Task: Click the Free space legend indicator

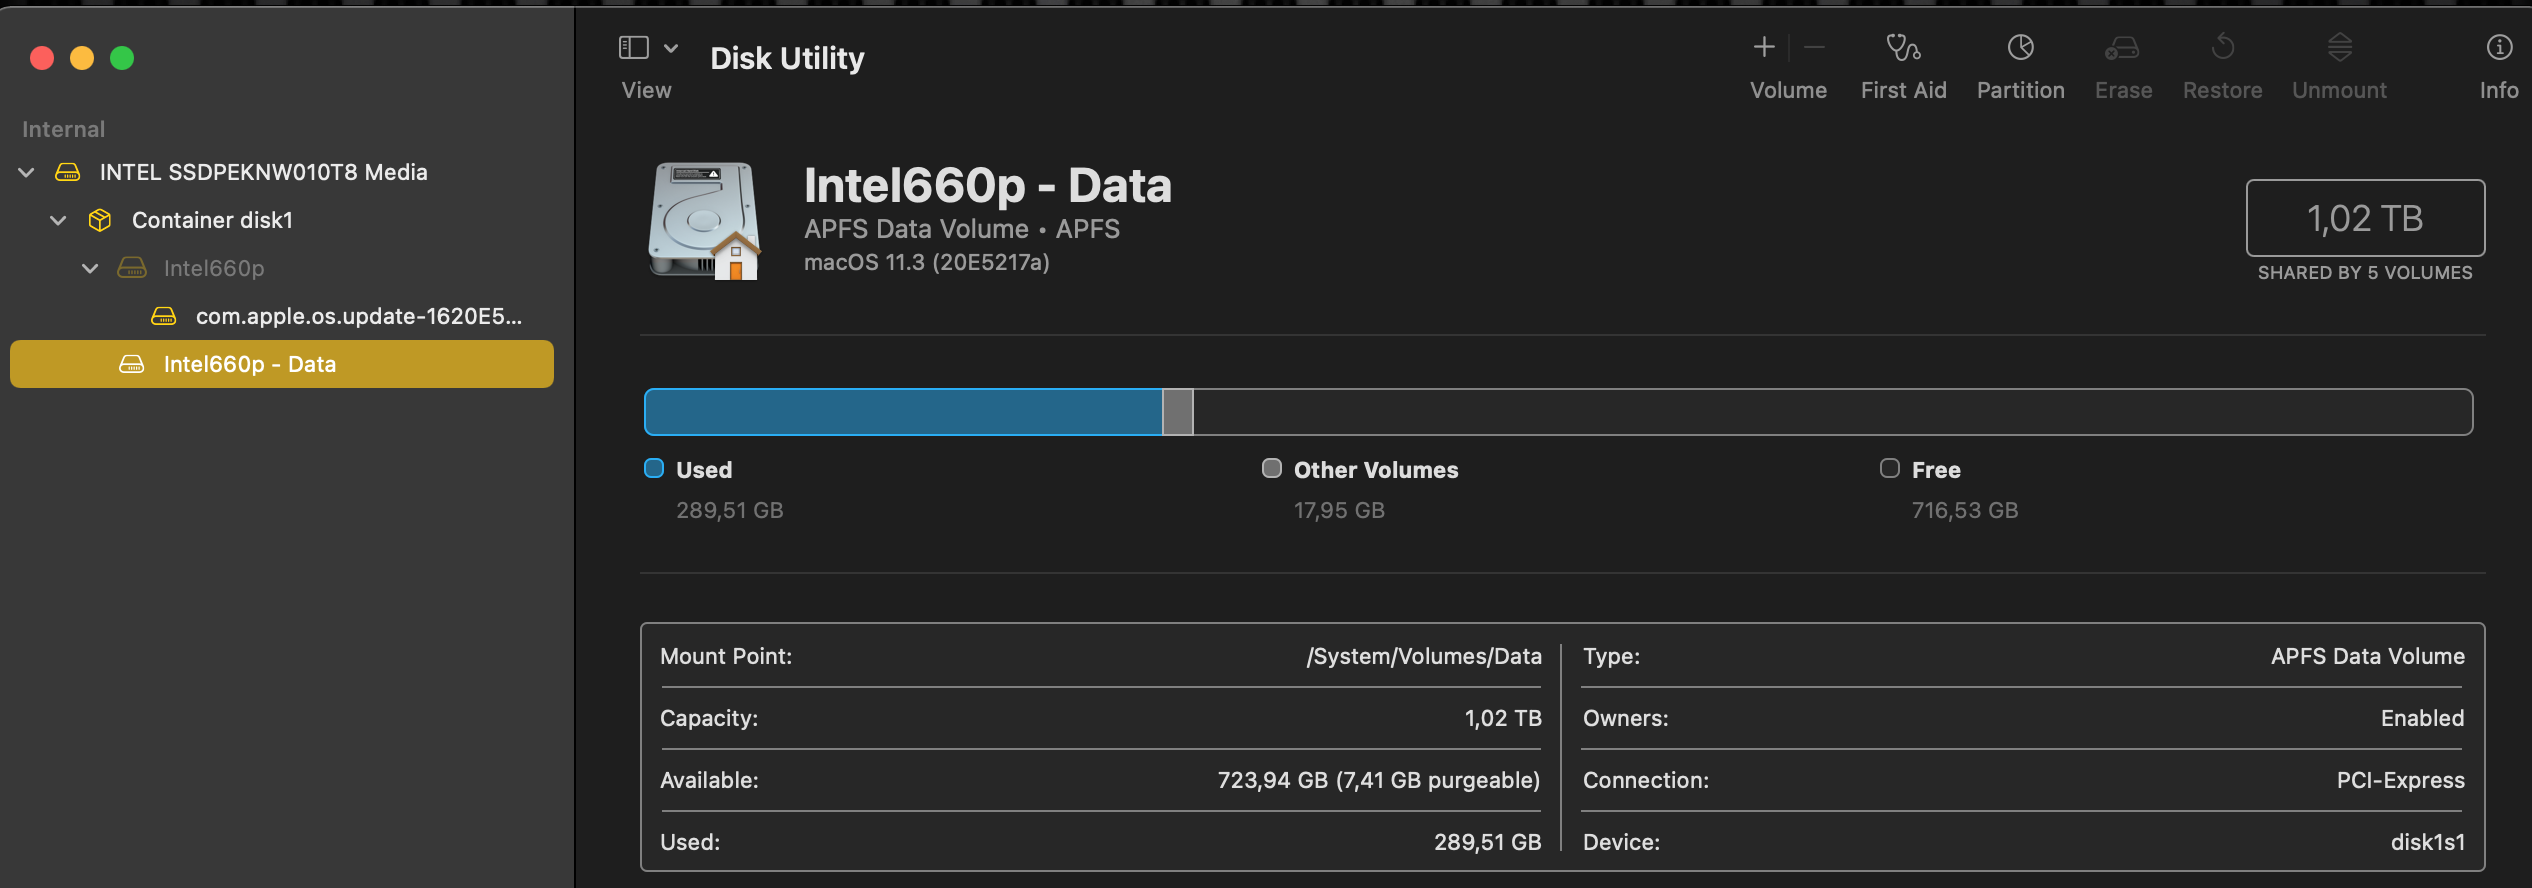Action: click(1889, 469)
